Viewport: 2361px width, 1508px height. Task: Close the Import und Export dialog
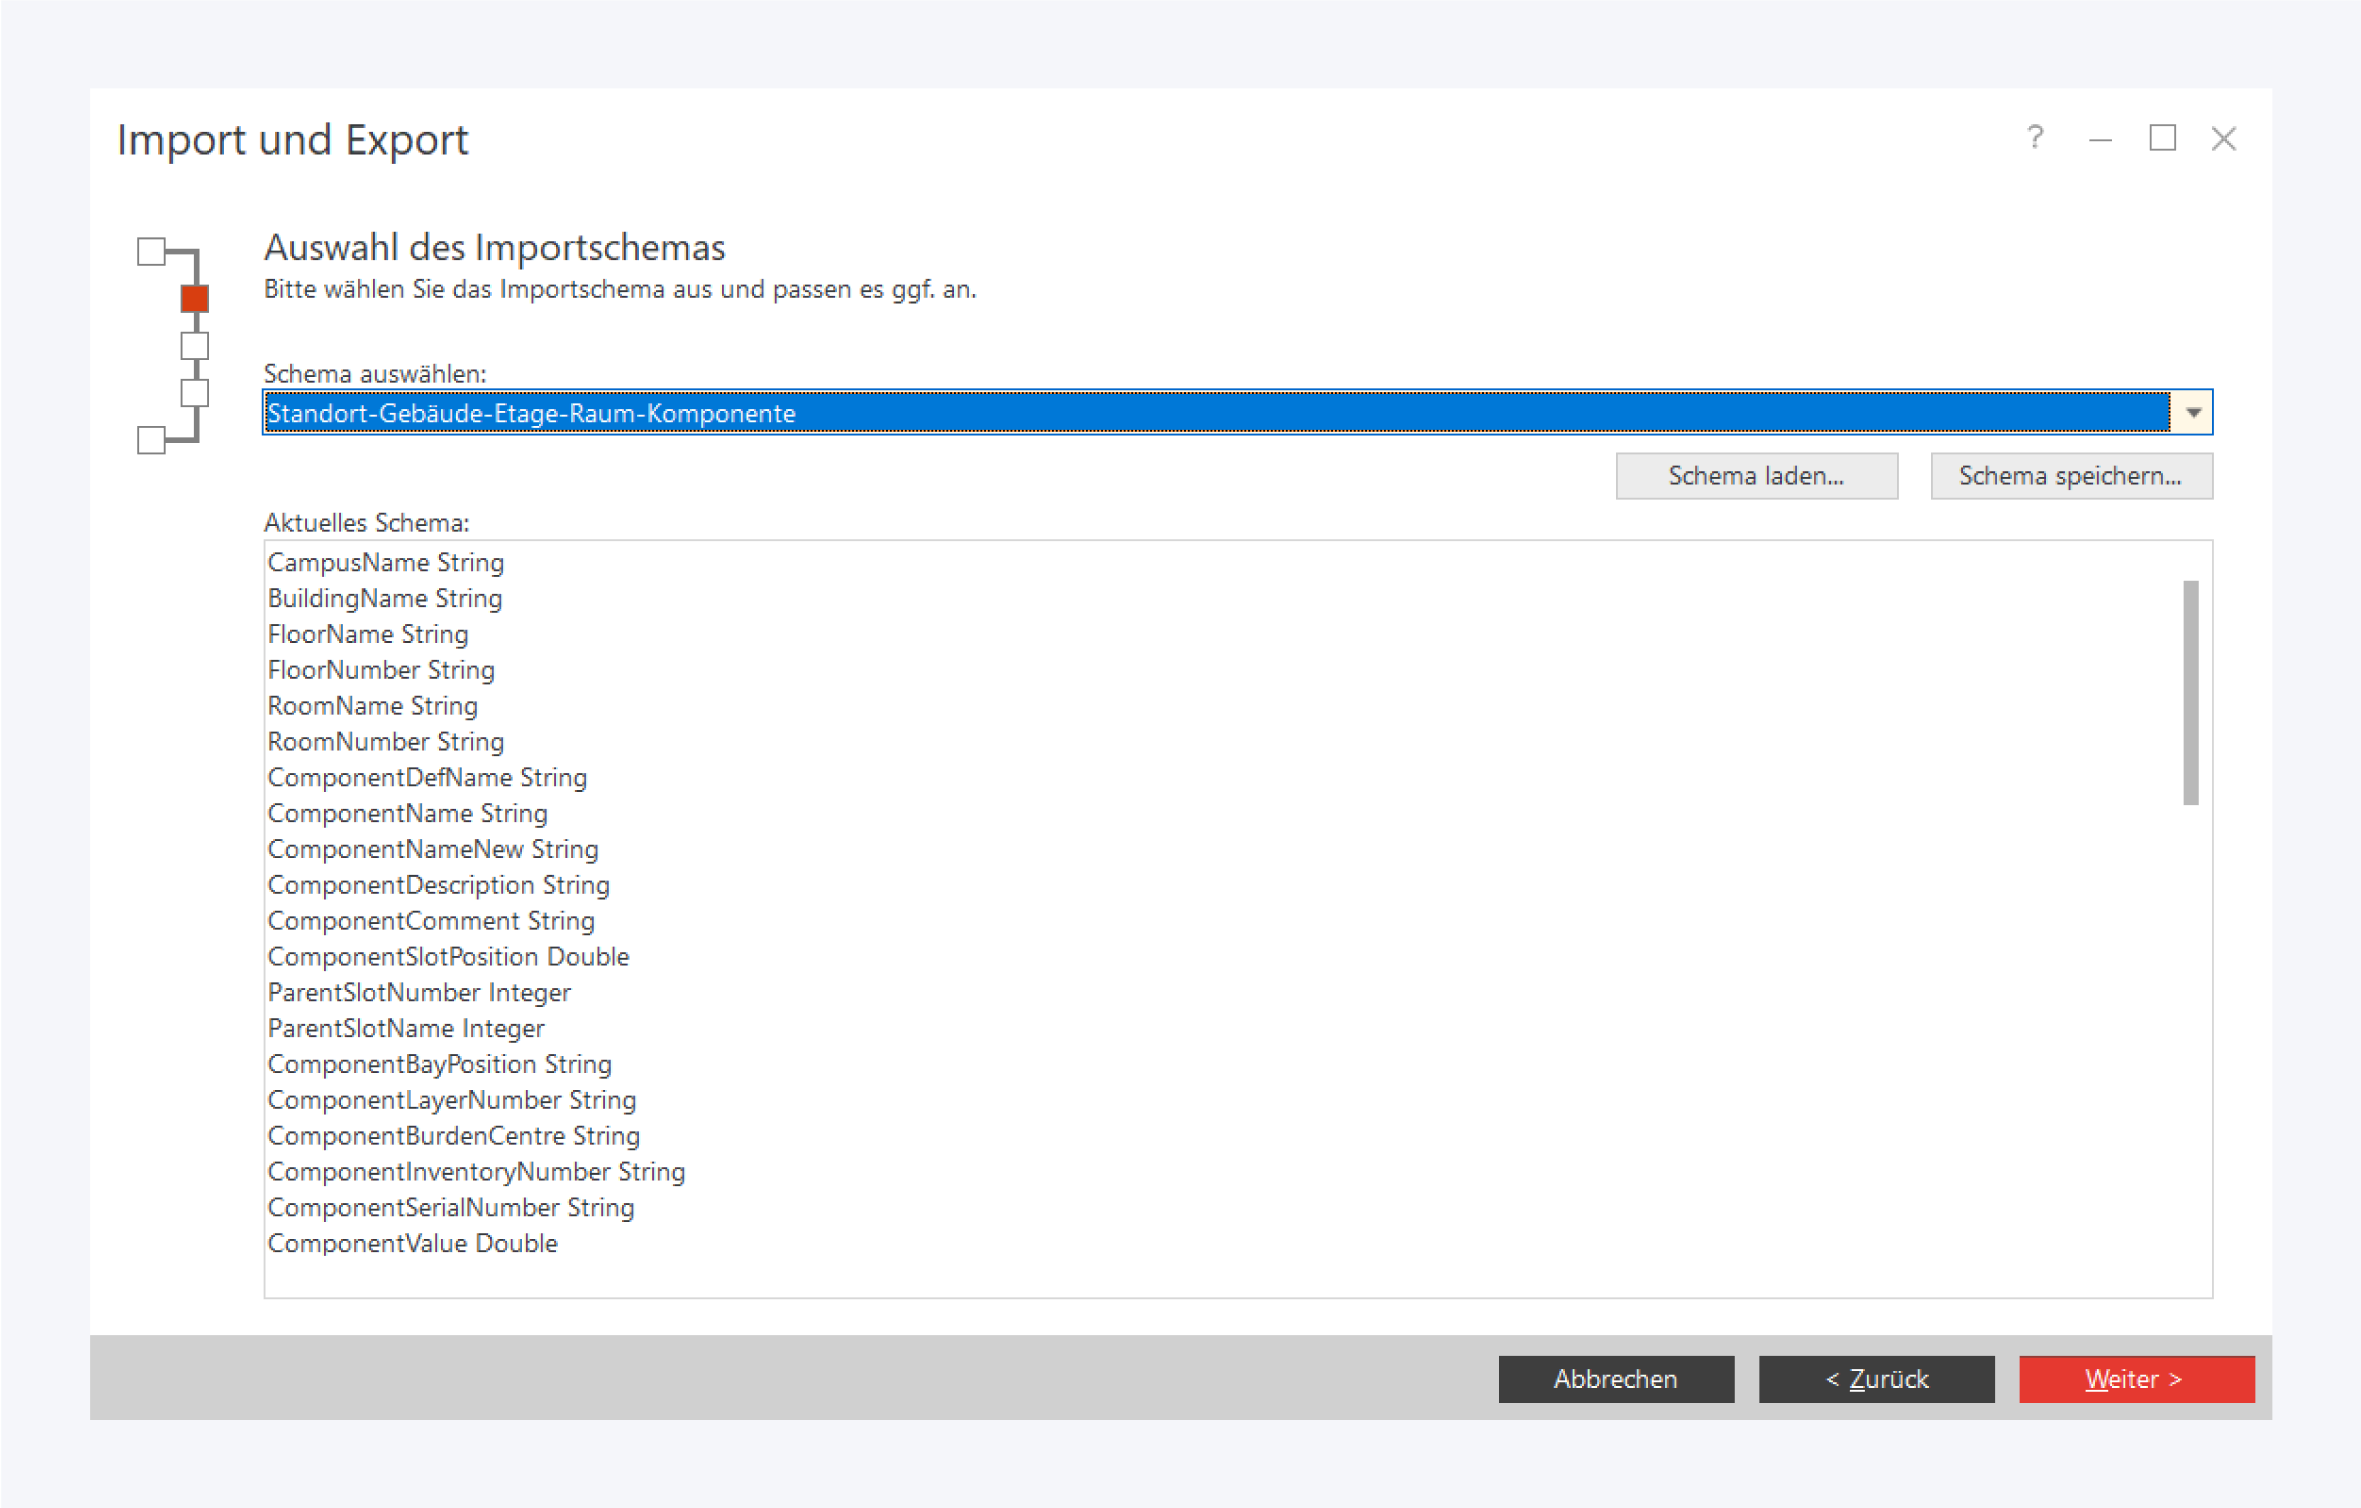2223,139
